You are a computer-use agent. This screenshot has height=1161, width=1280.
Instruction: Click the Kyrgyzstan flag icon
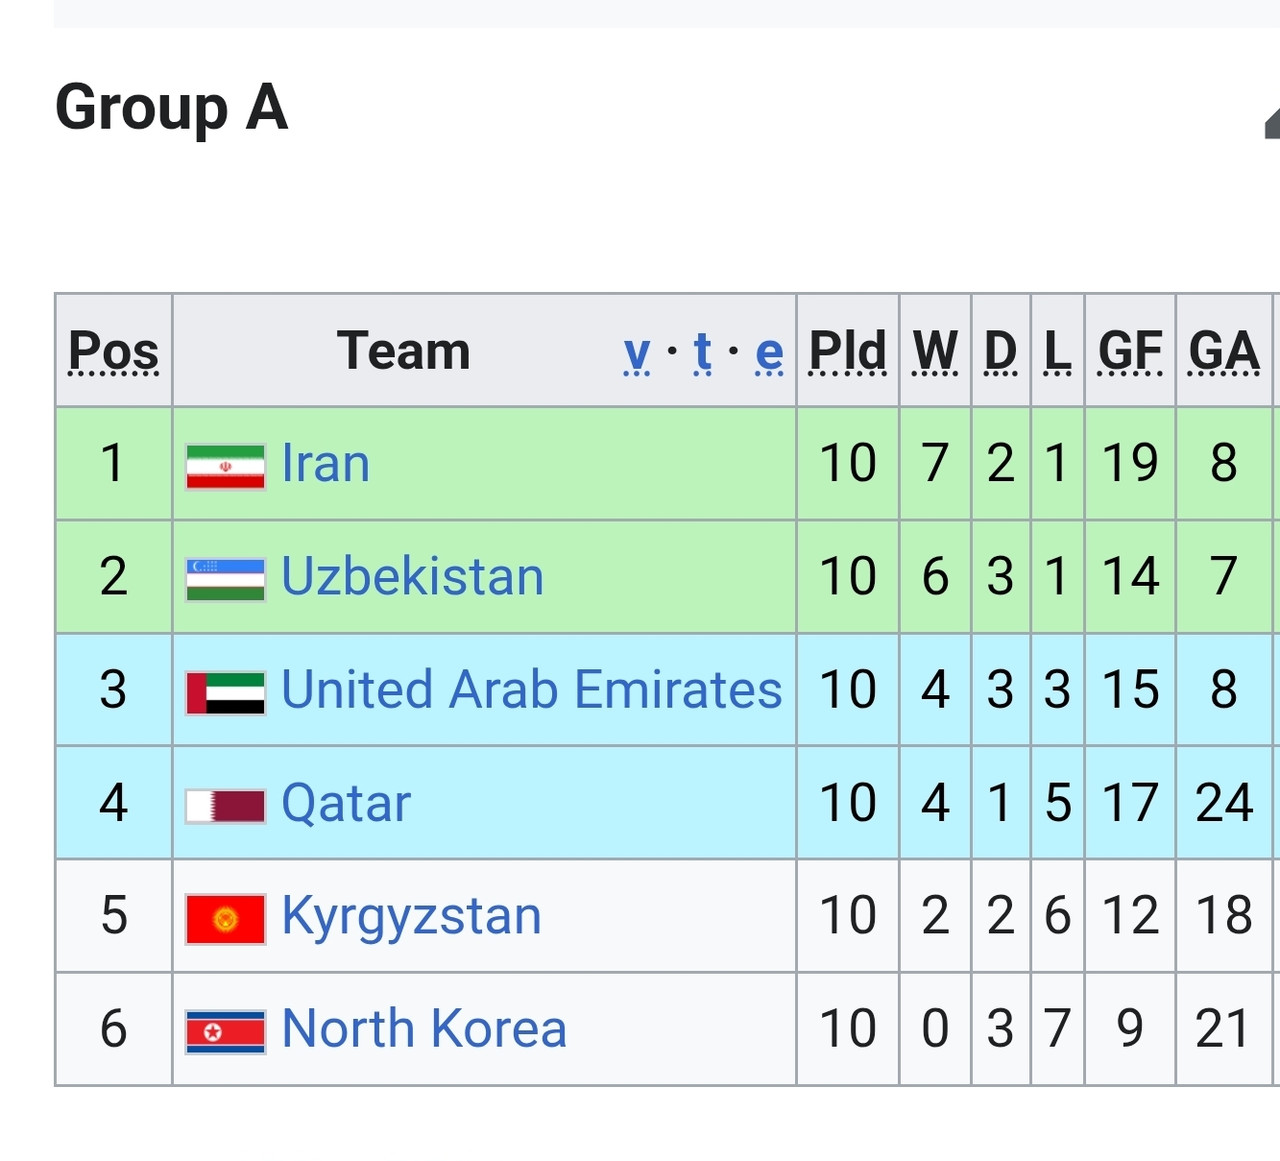click(225, 919)
